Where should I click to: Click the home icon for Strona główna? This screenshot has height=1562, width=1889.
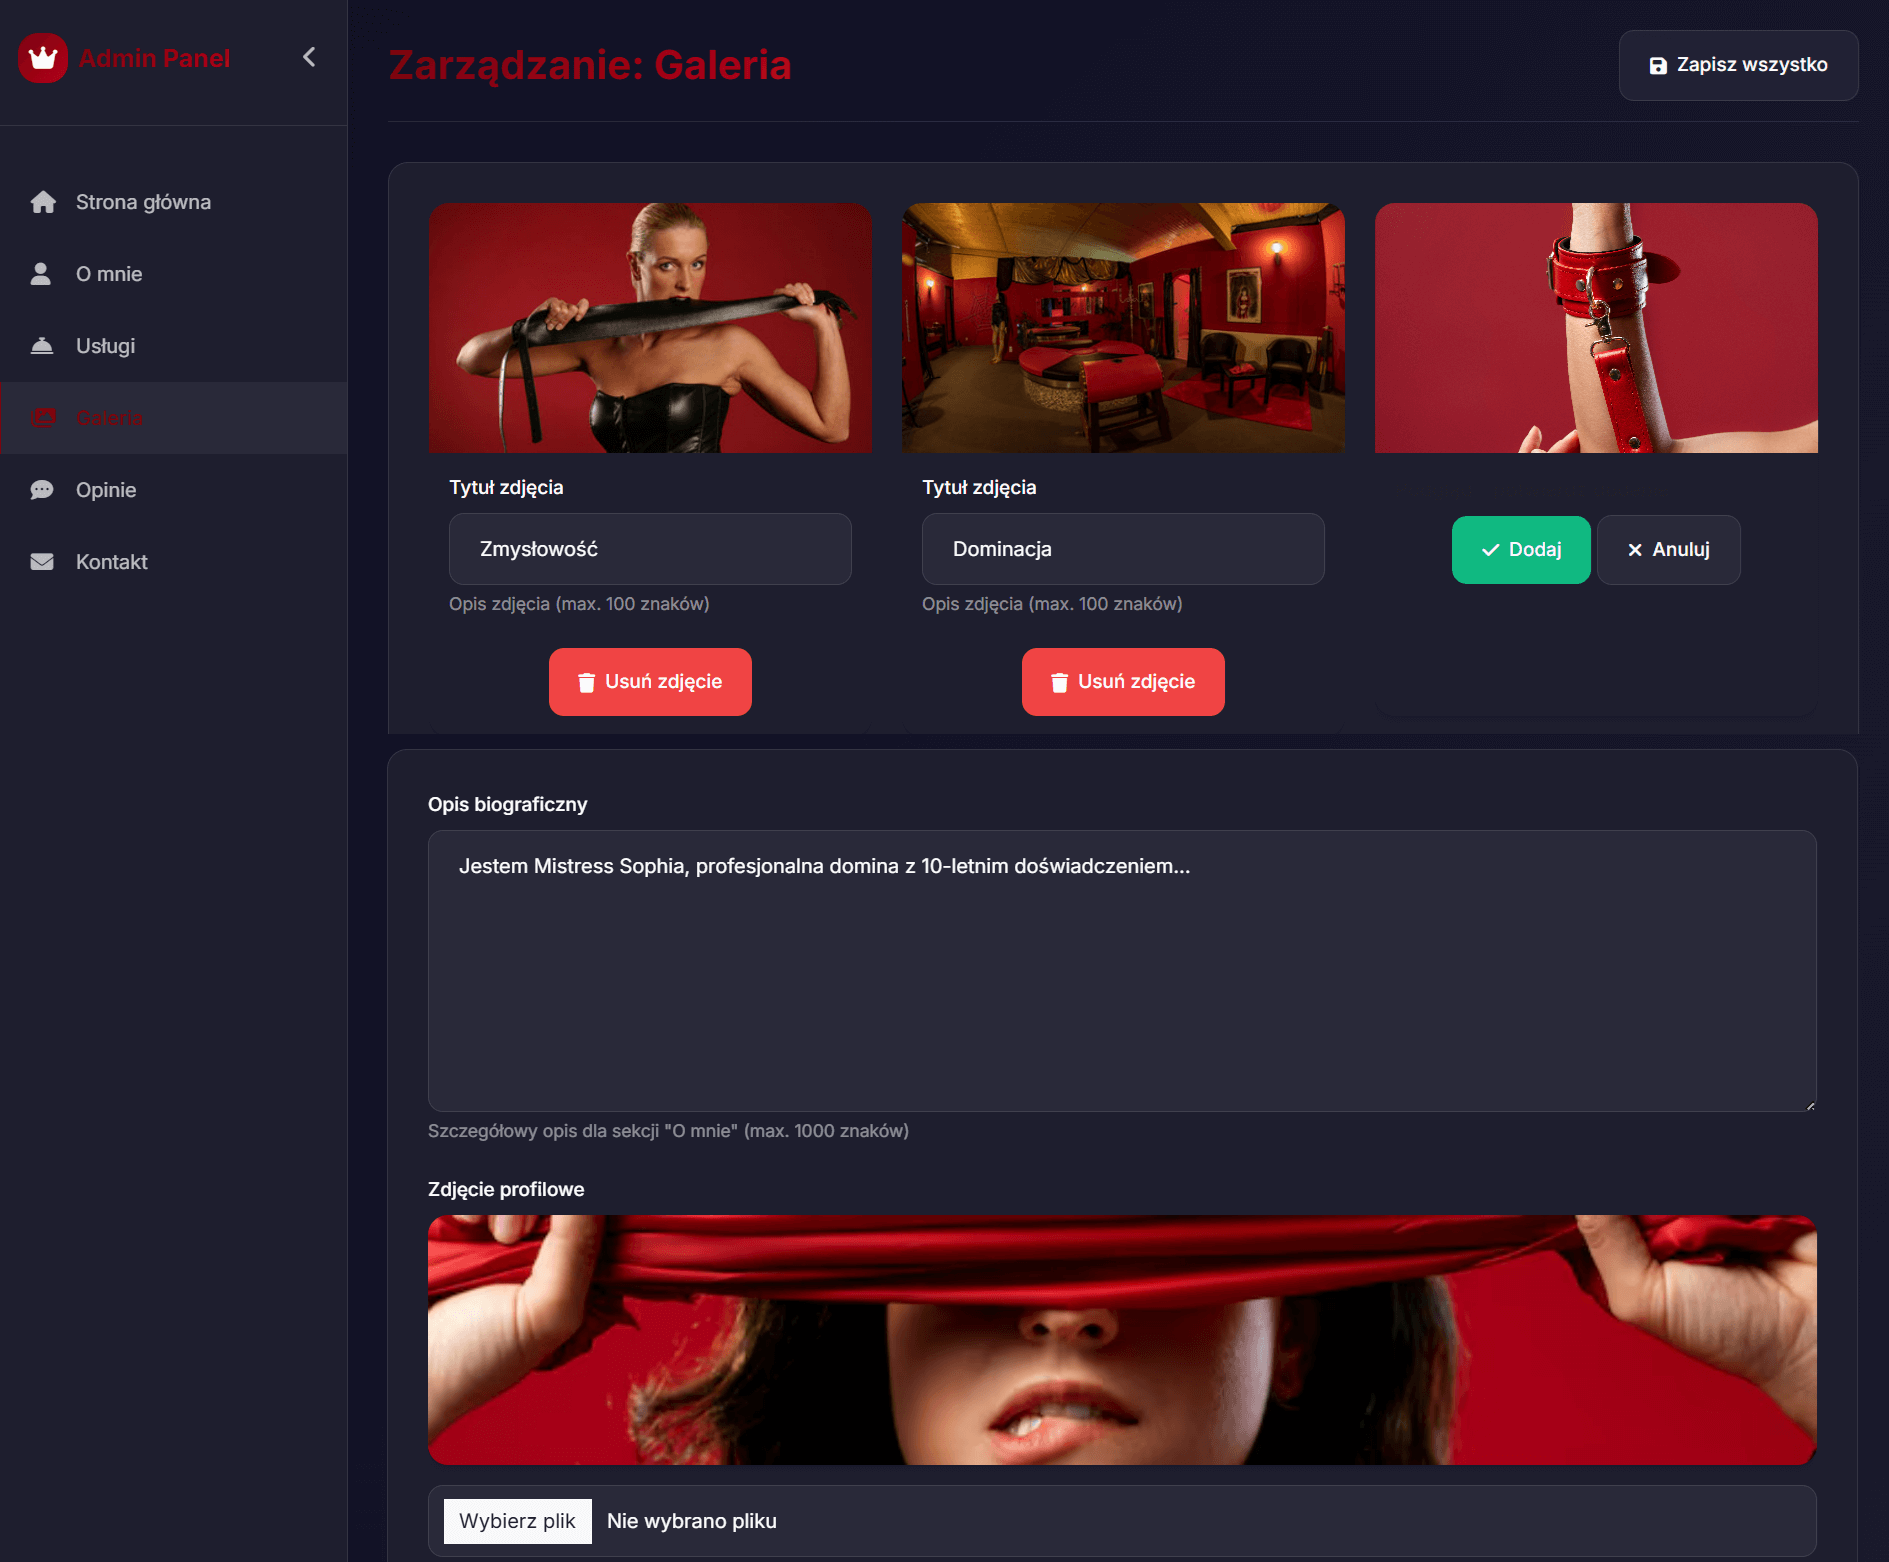tap(43, 202)
